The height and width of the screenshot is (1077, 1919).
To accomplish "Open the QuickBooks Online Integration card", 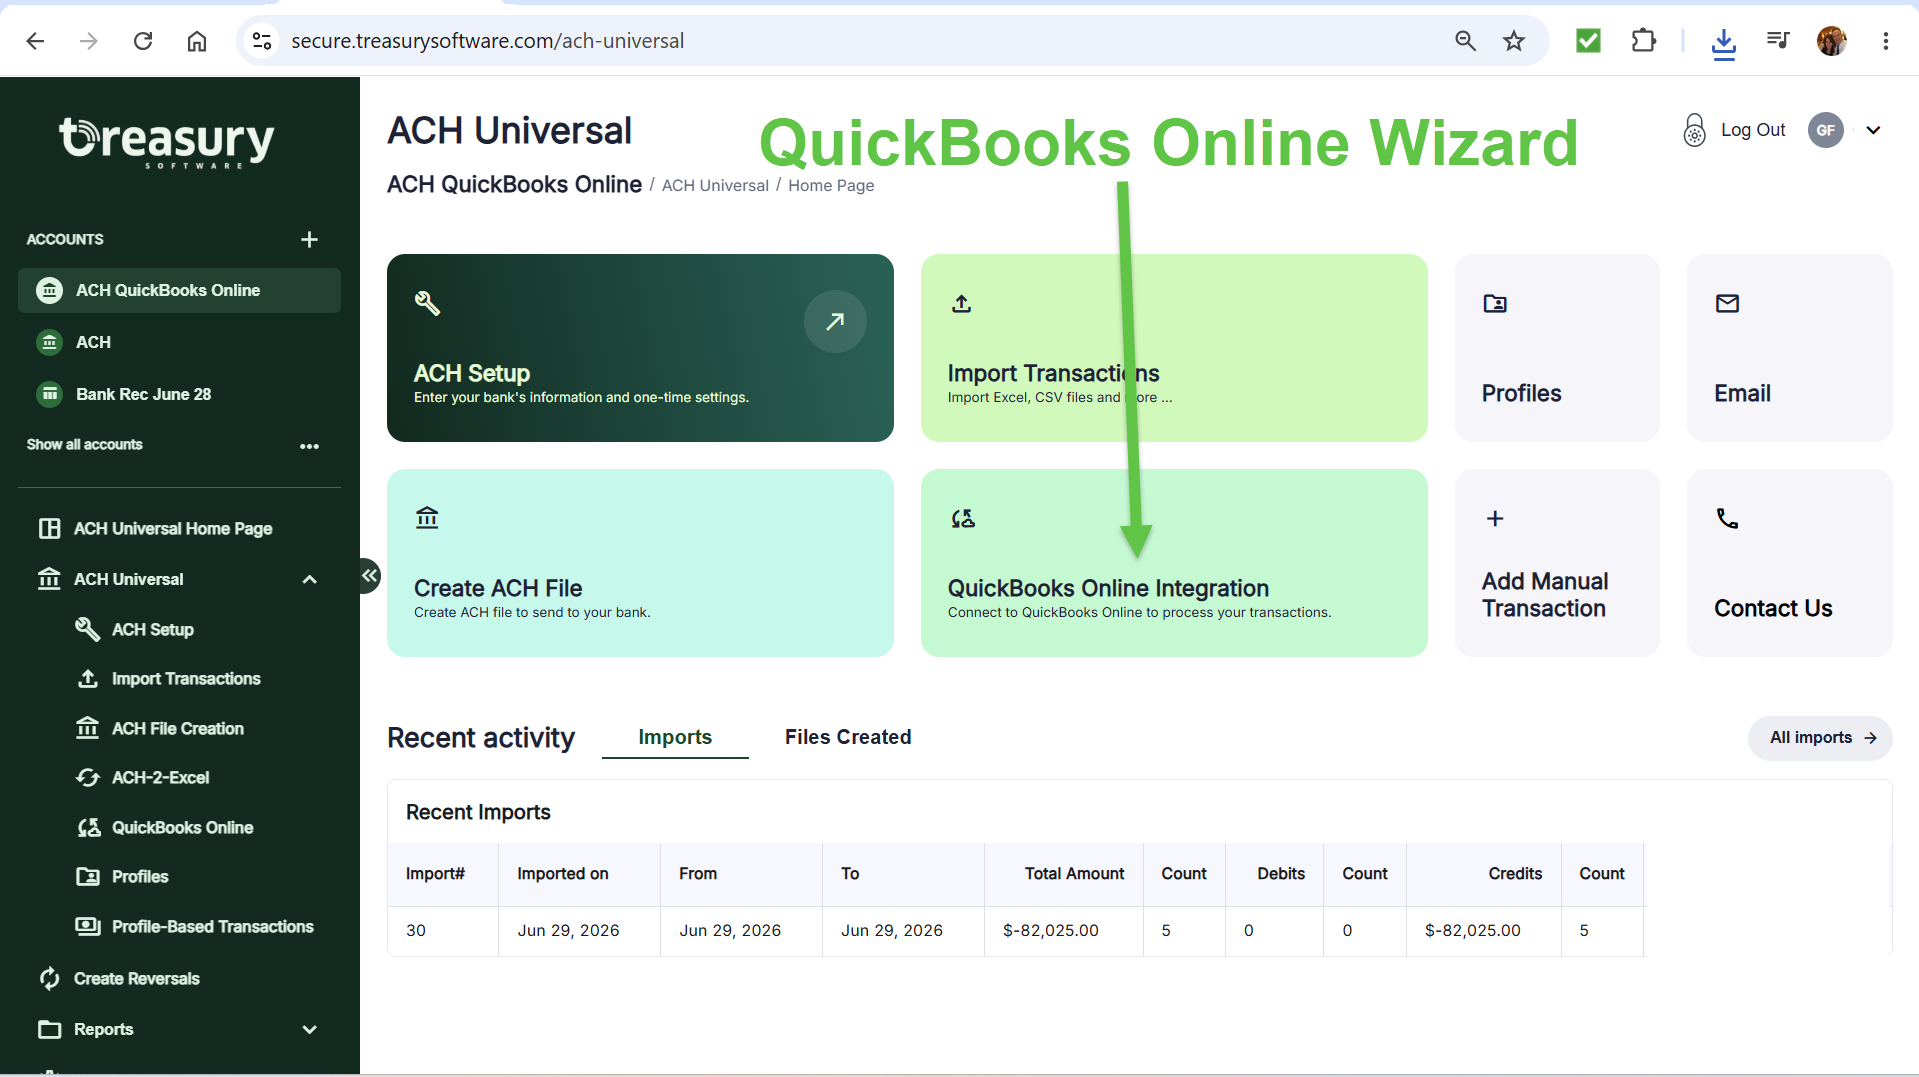I will click(x=1174, y=563).
